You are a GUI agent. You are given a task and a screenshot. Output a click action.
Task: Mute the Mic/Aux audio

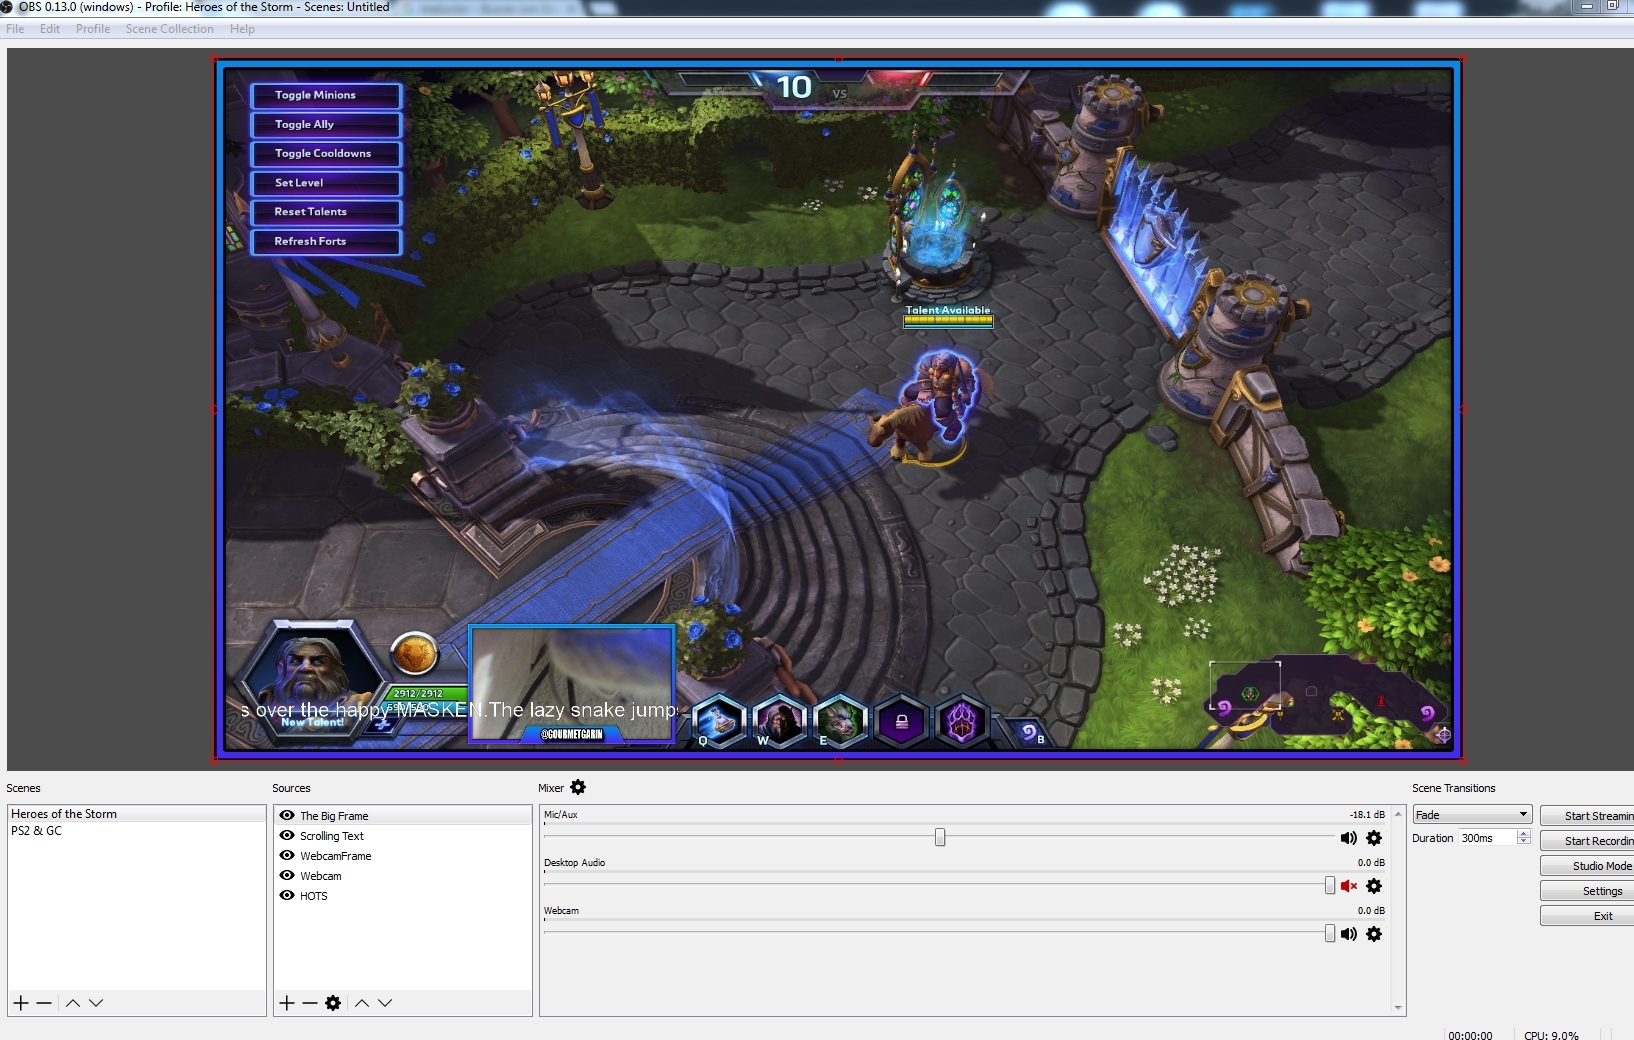1349,838
